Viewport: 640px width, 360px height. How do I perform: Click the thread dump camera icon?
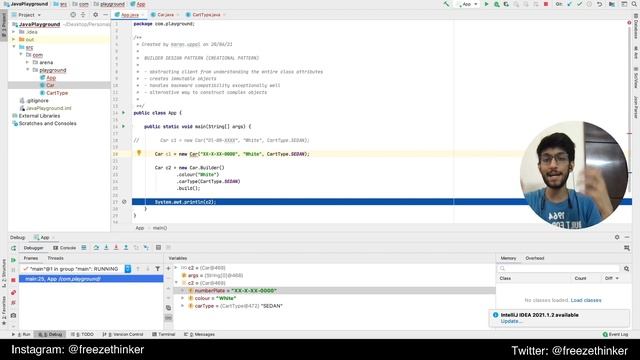click(13, 316)
